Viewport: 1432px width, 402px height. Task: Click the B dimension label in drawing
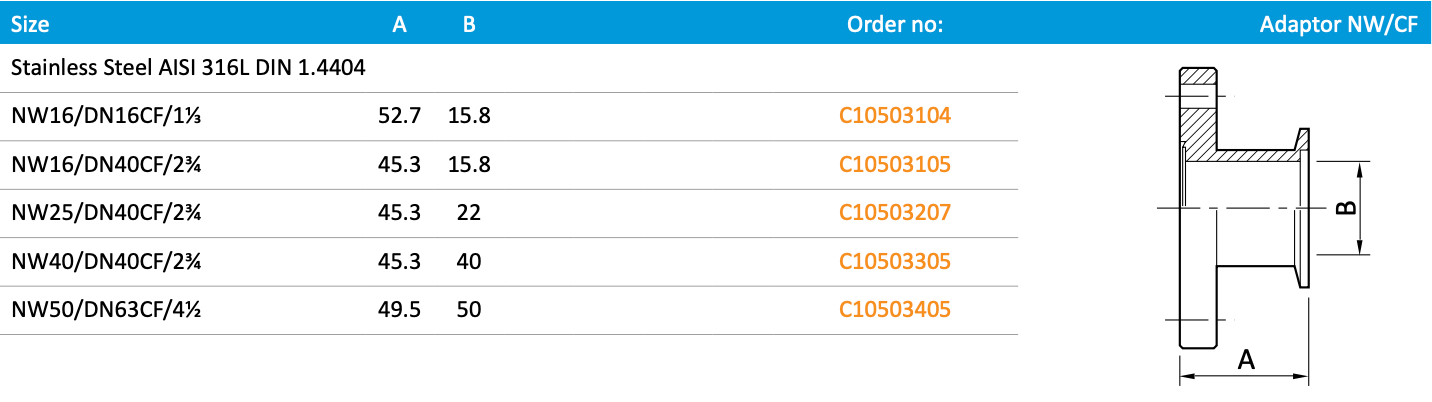pos(1346,208)
